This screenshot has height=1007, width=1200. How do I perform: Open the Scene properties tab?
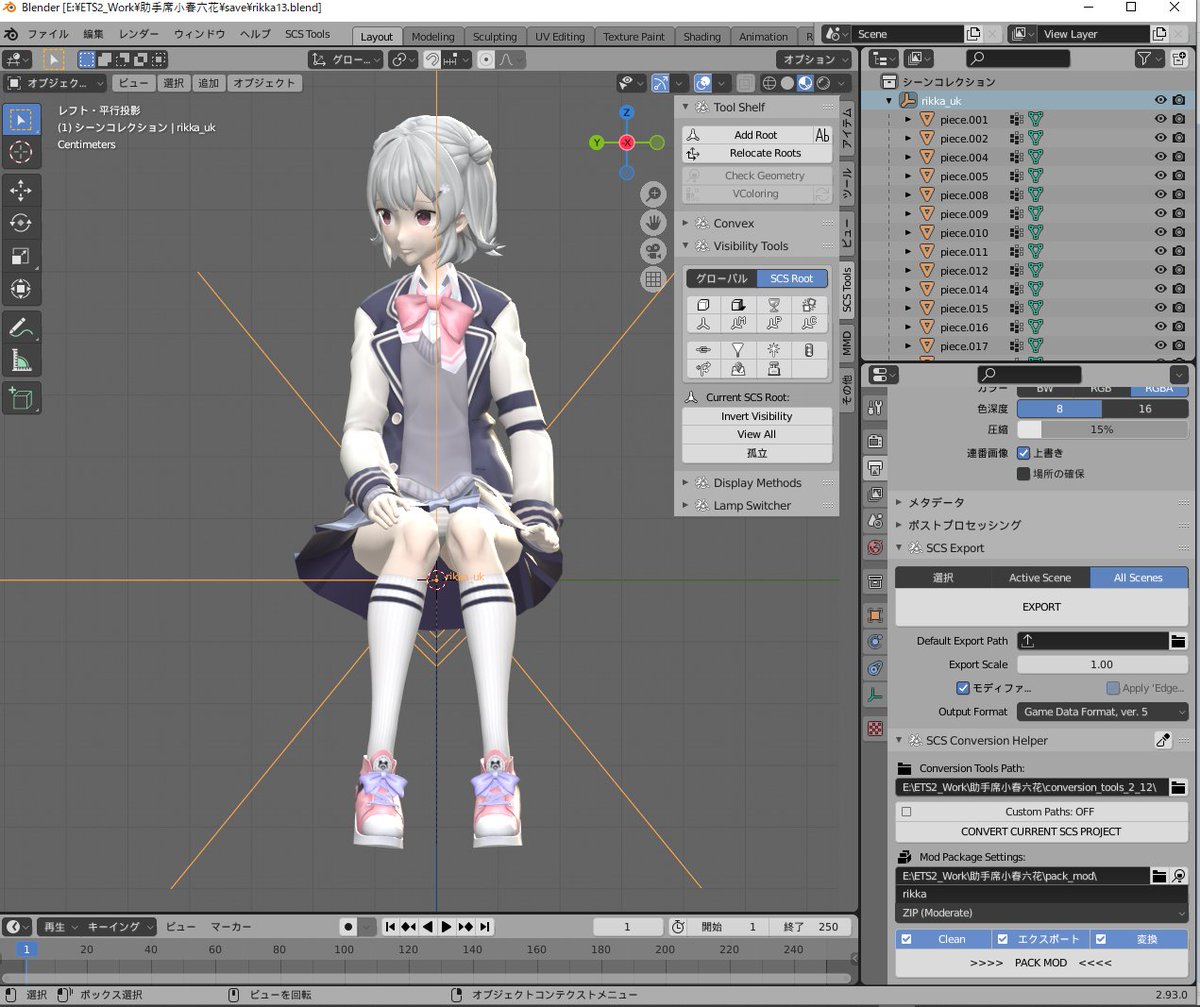point(875,521)
